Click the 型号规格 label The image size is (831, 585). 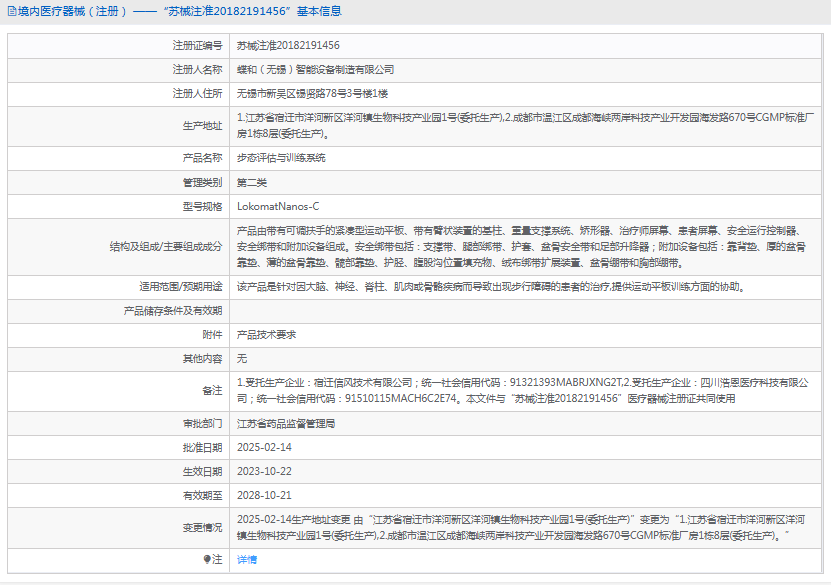202,207
